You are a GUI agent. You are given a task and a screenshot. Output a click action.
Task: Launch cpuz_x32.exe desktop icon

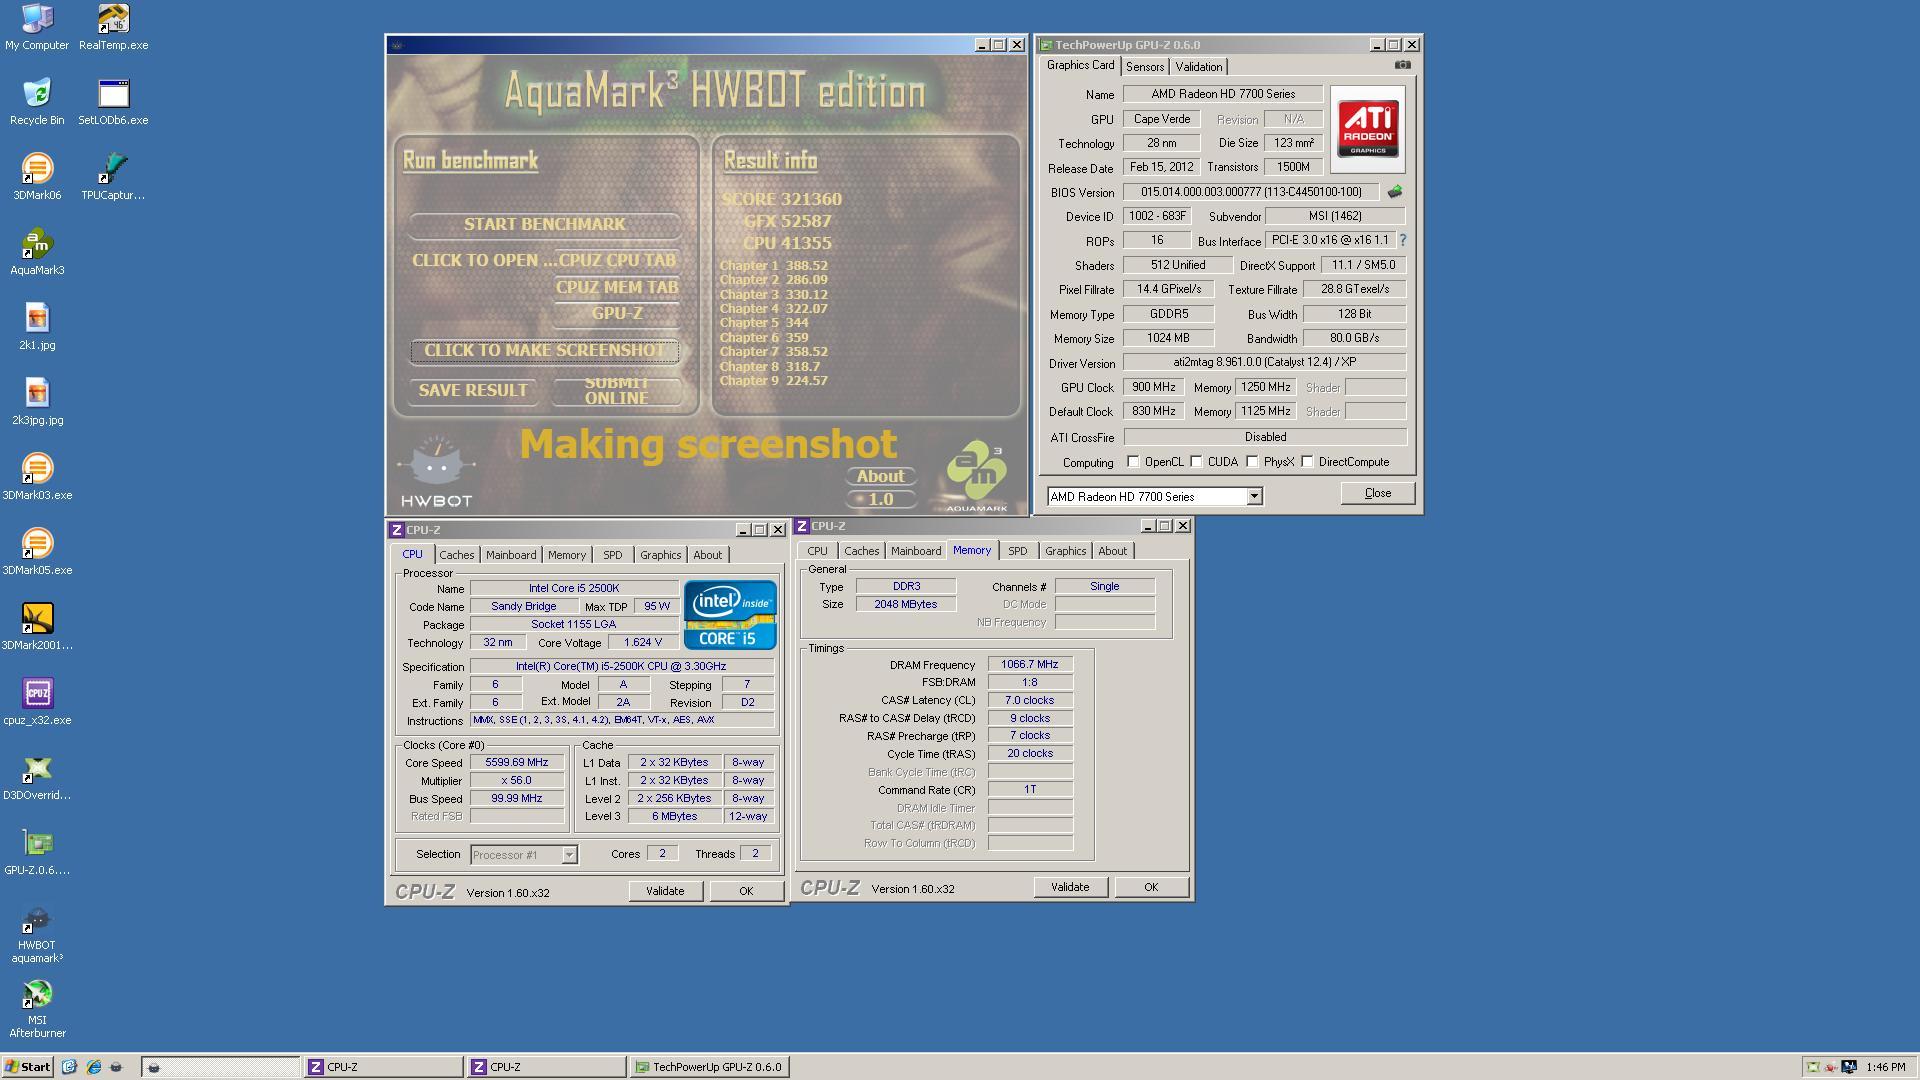tap(37, 702)
